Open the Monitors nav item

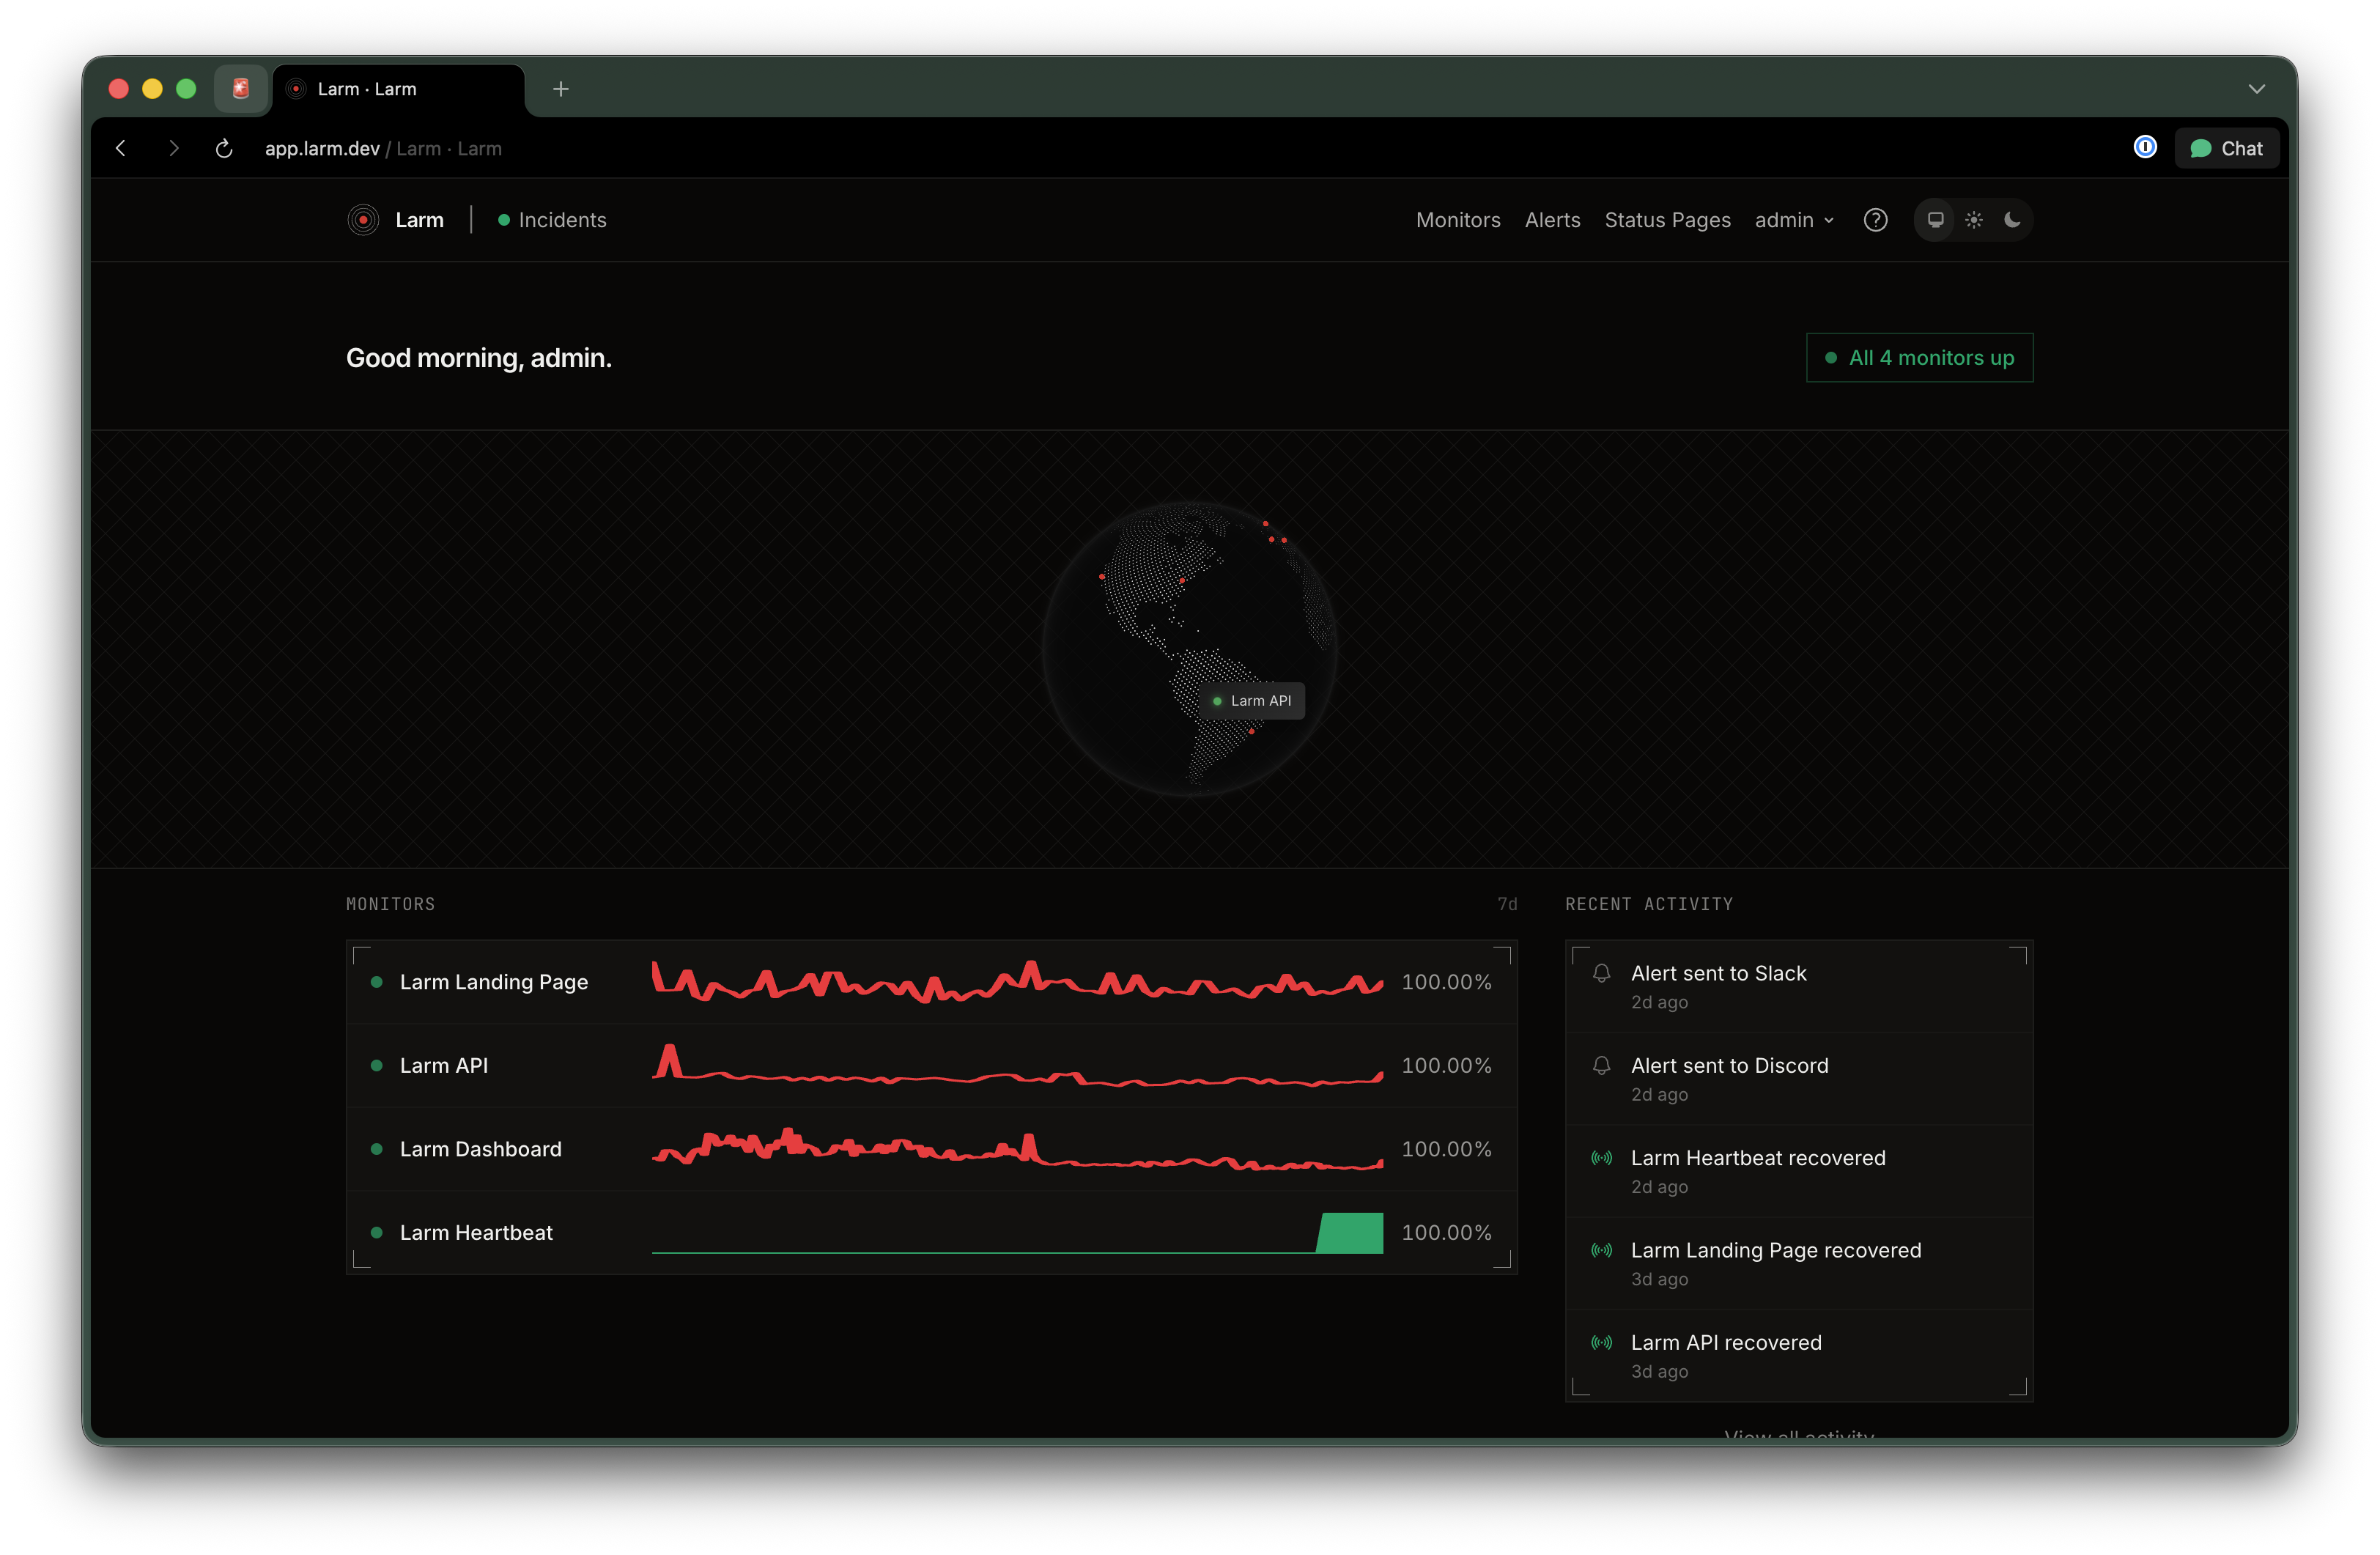1457,220
